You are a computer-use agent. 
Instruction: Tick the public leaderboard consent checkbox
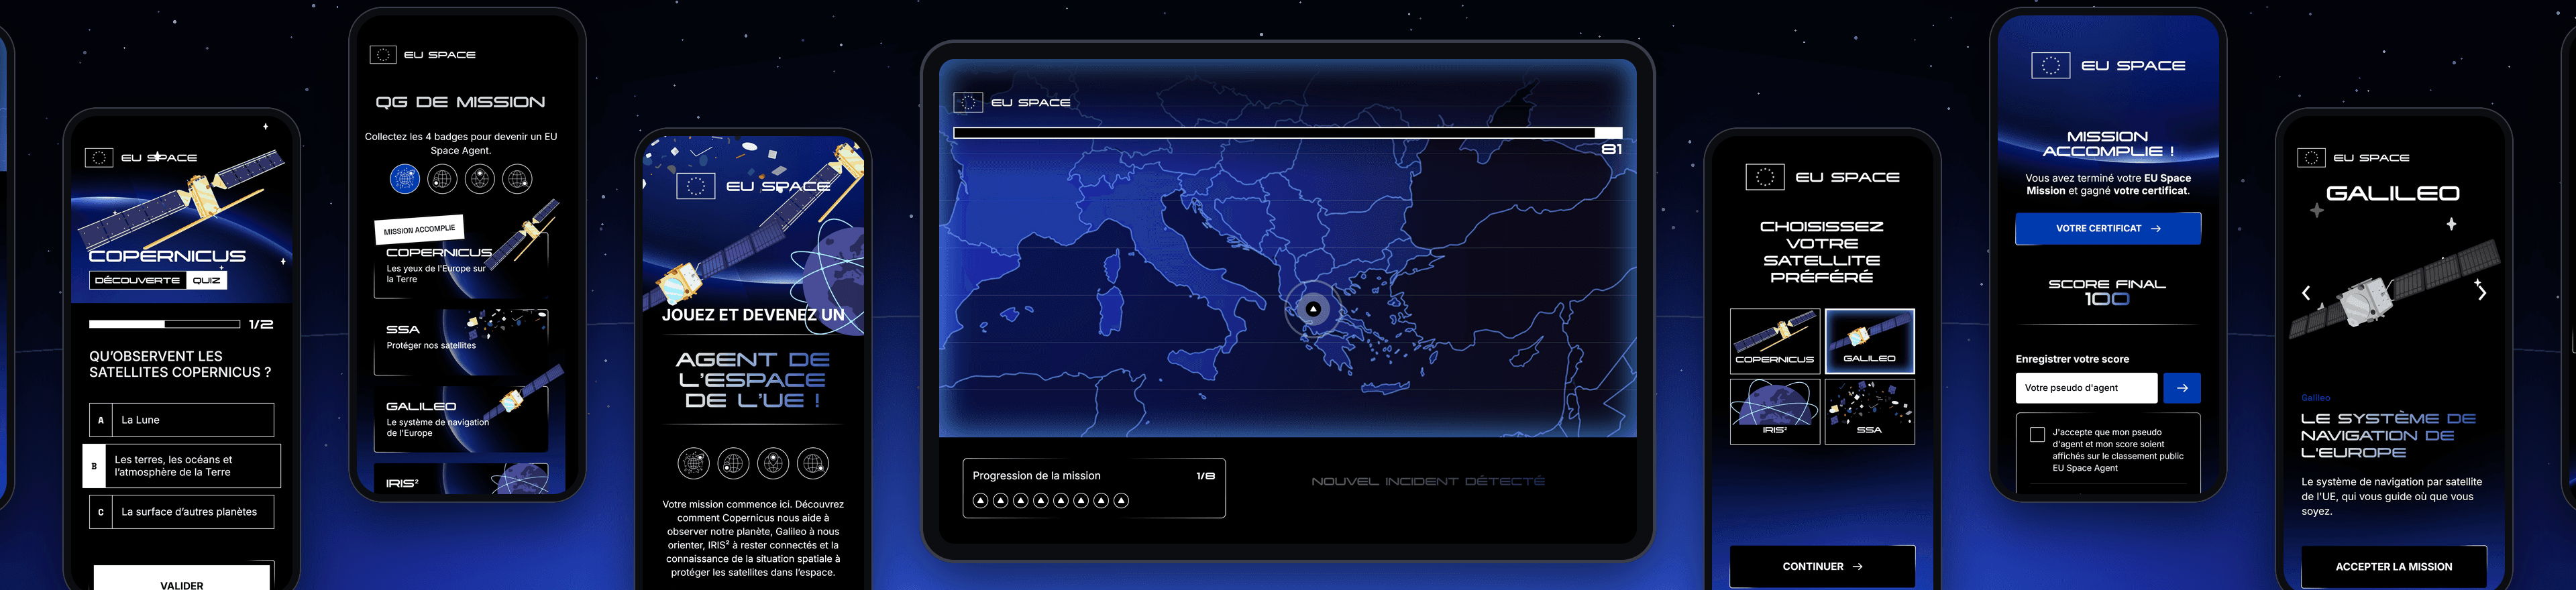tap(2037, 435)
